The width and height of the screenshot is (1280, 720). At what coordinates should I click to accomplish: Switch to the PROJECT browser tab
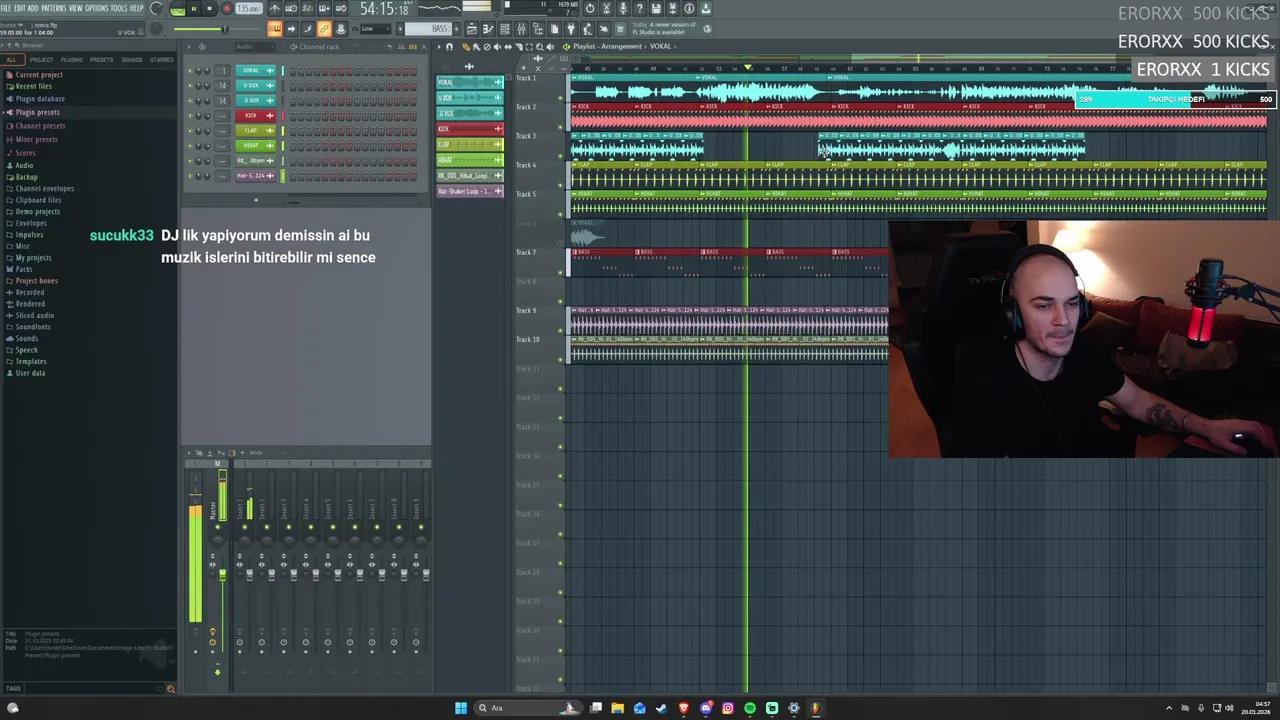click(41, 60)
